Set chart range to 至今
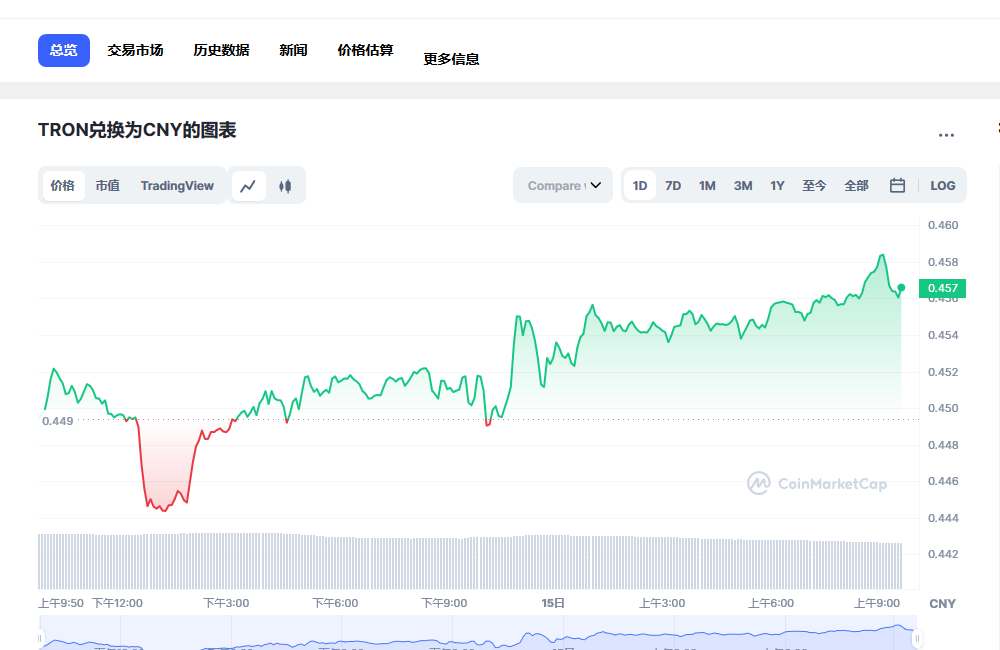This screenshot has height=650, width=1000. pos(814,186)
